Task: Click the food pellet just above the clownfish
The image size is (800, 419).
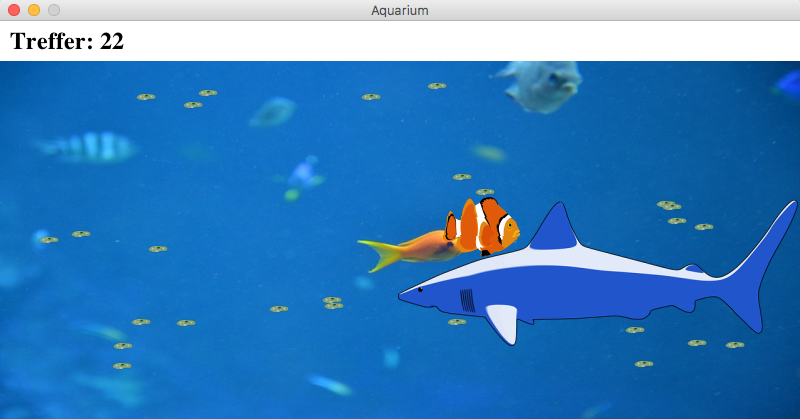Action: [485, 192]
